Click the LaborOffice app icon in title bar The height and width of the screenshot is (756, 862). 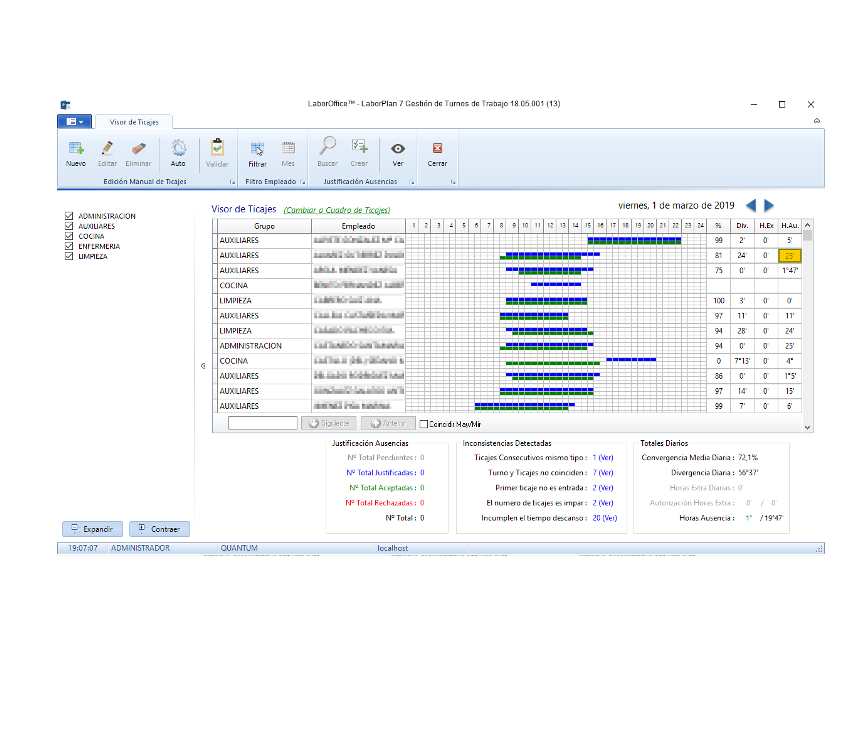[x=65, y=104]
